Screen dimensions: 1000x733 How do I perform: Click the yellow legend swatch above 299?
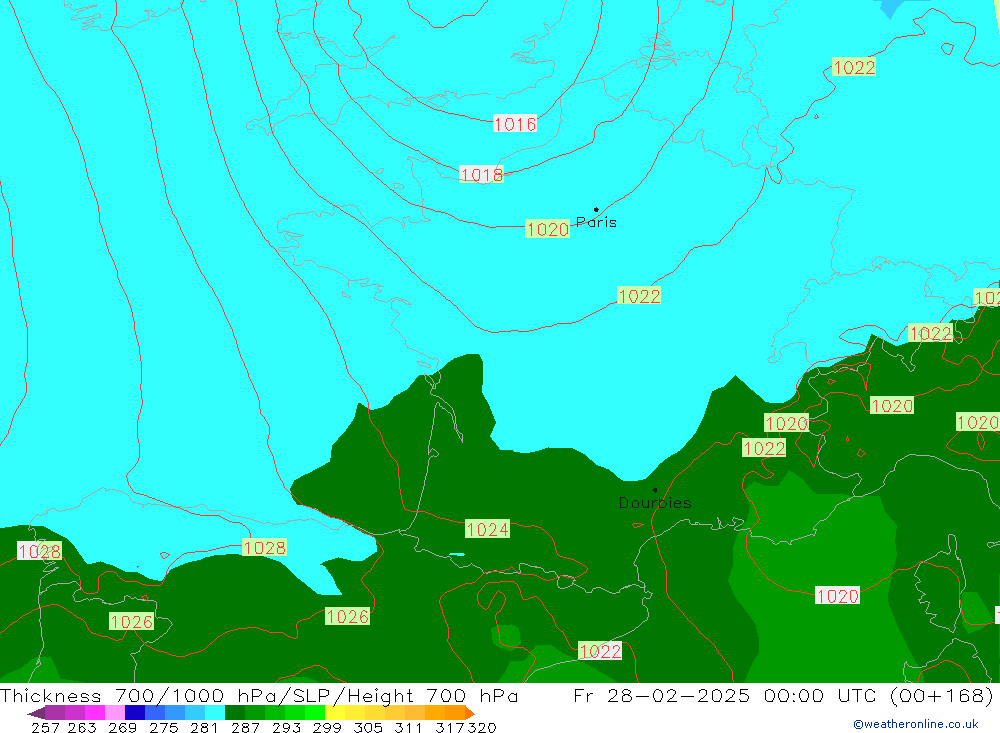[335, 712]
